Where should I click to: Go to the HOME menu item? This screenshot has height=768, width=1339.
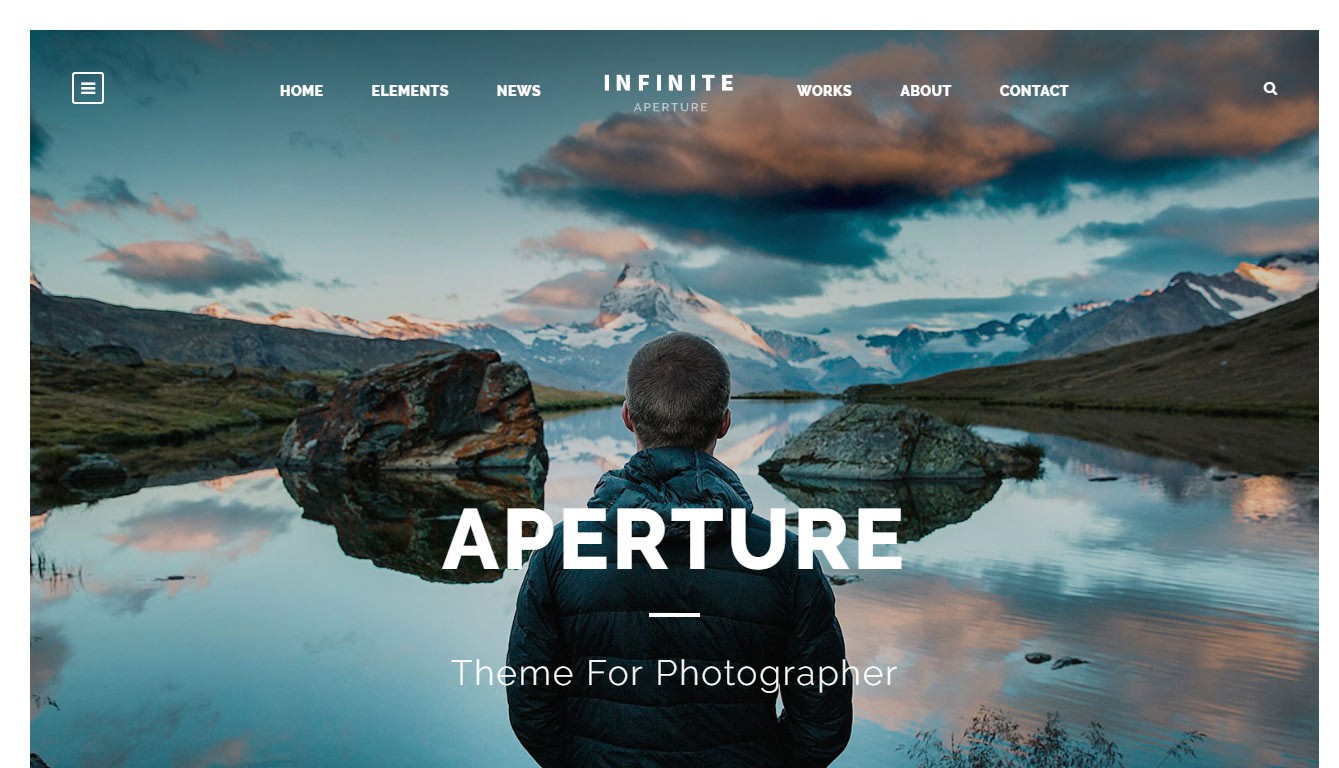coord(301,91)
